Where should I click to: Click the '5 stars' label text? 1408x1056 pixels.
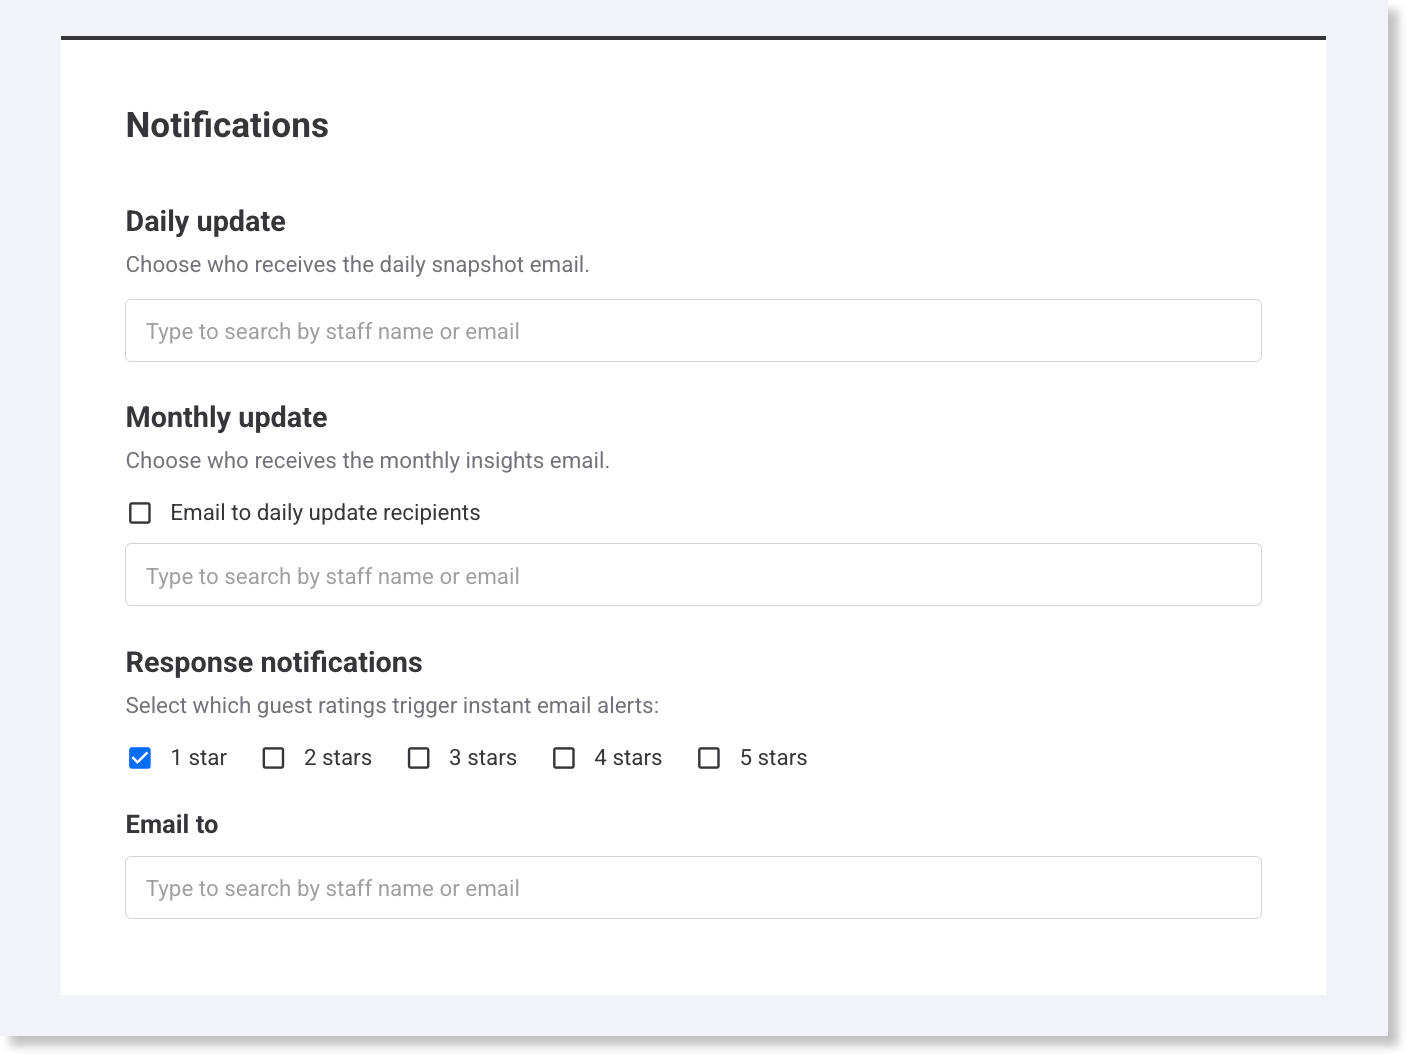773,758
